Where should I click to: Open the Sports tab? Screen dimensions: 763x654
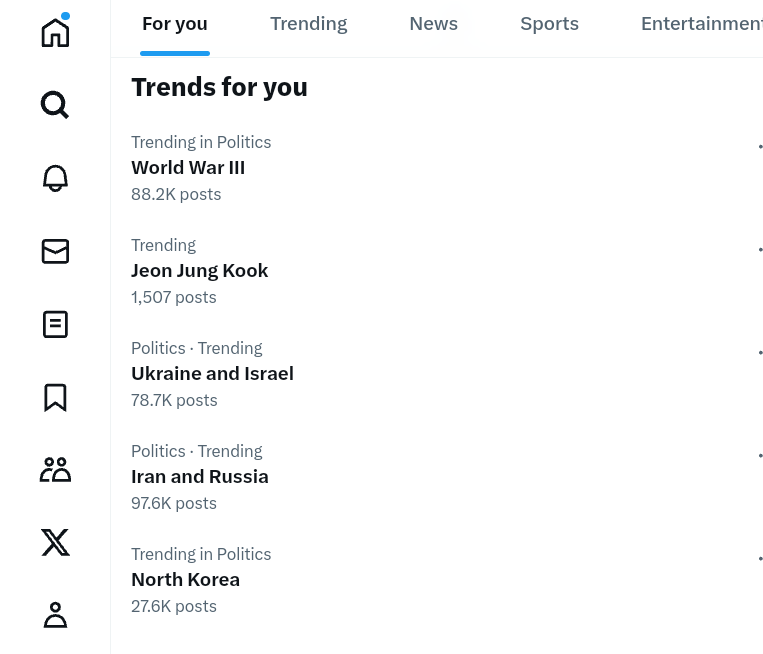[x=549, y=24]
